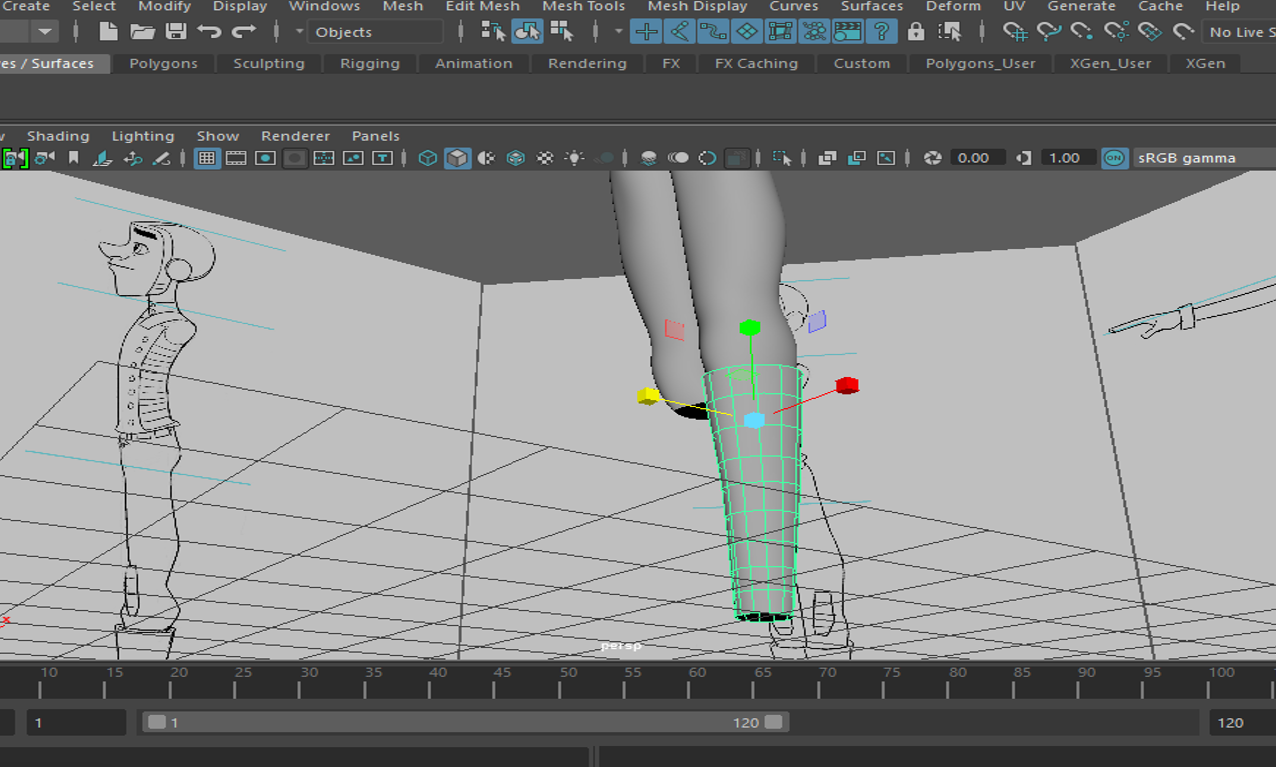
Task: Click the Save scene icon
Action: coord(176,32)
